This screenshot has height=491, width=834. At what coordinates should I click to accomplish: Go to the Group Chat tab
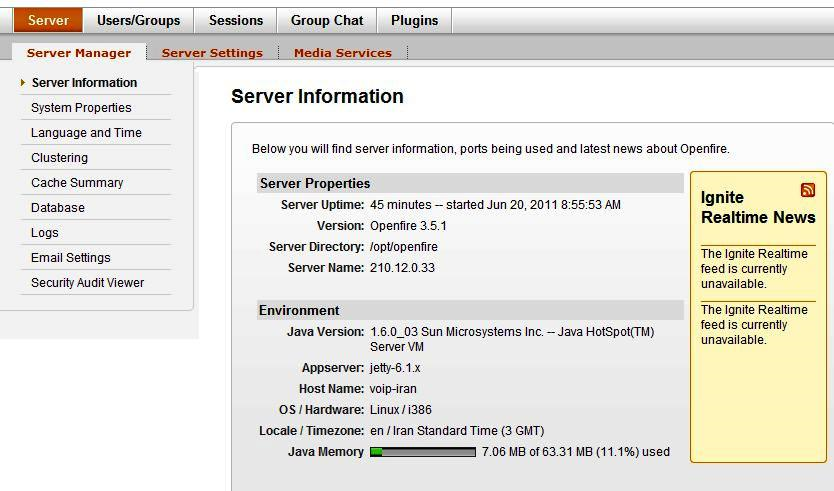(327, 20)
